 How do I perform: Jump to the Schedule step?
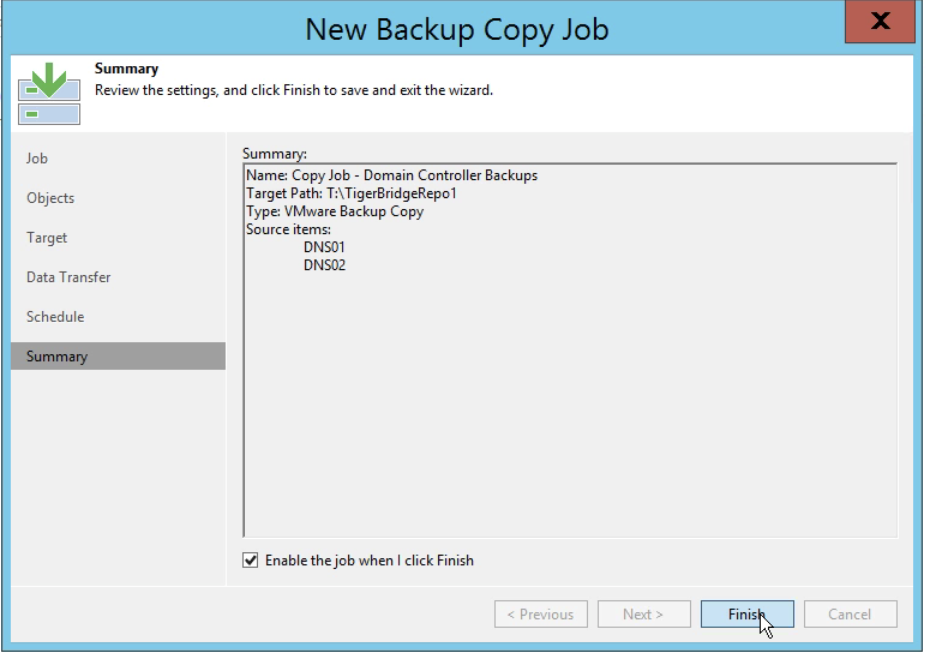55,317
